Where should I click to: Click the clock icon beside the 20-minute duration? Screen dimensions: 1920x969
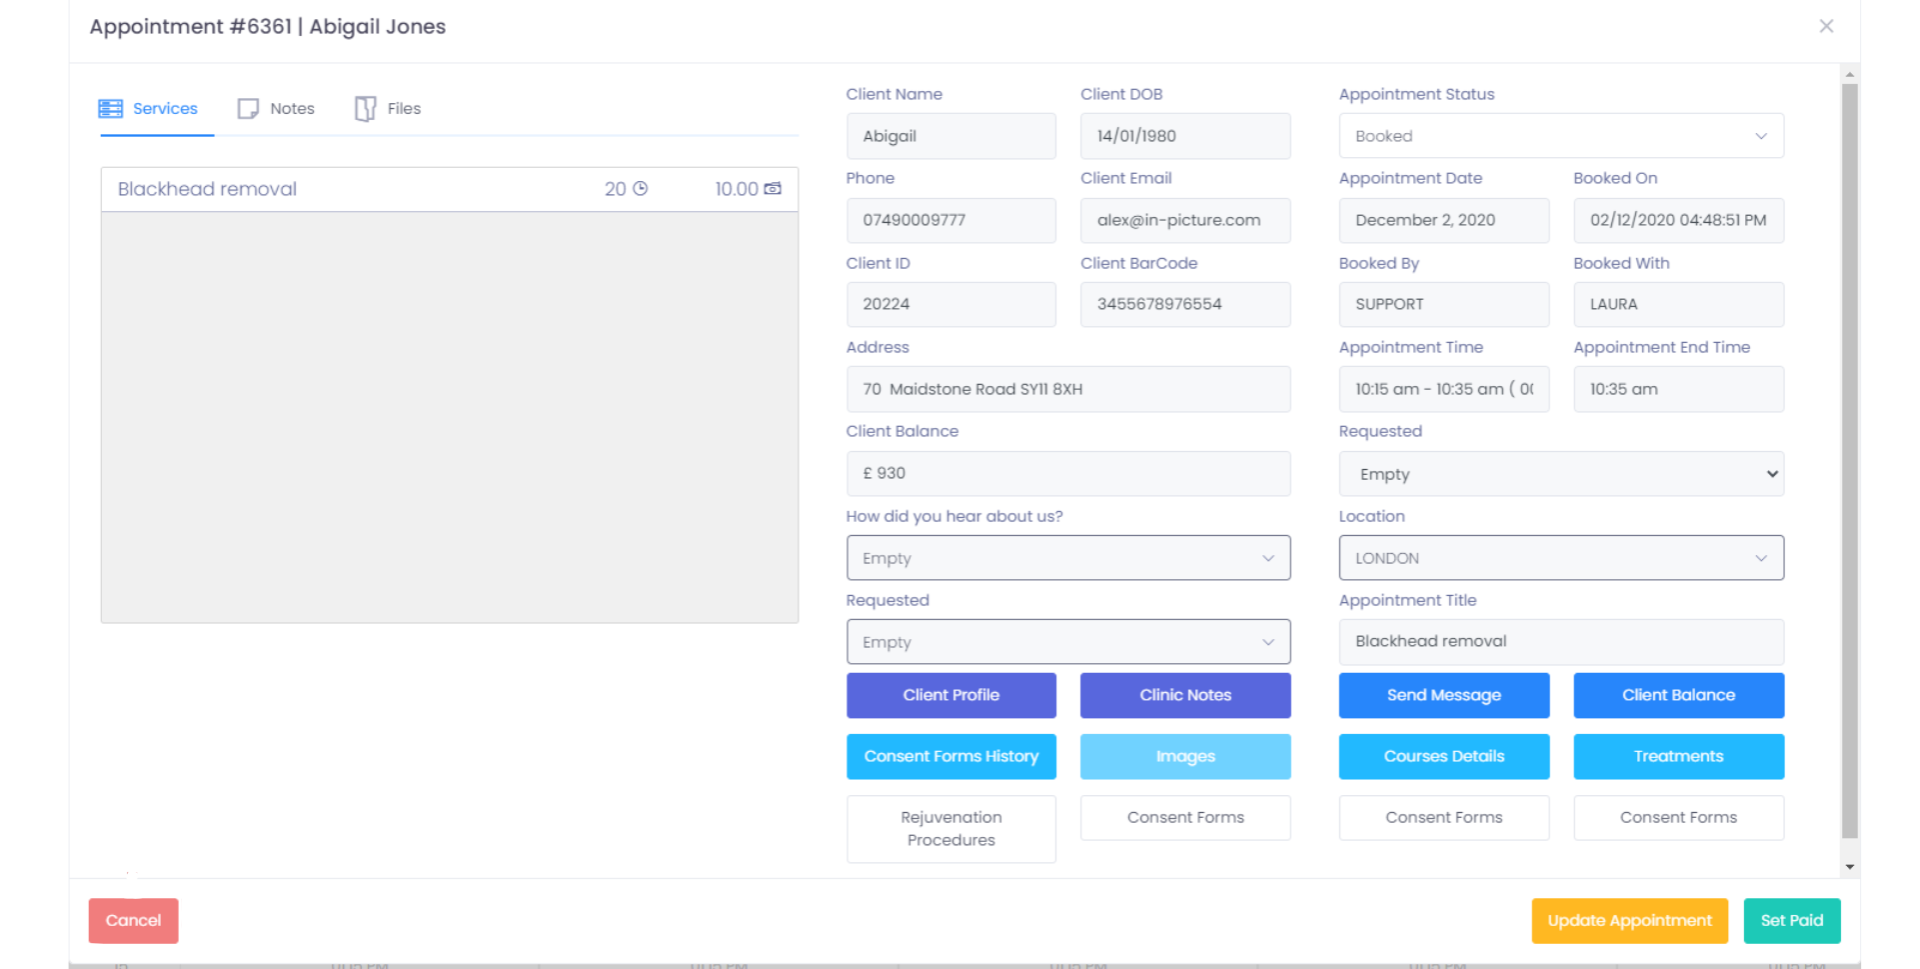point(643,188)
